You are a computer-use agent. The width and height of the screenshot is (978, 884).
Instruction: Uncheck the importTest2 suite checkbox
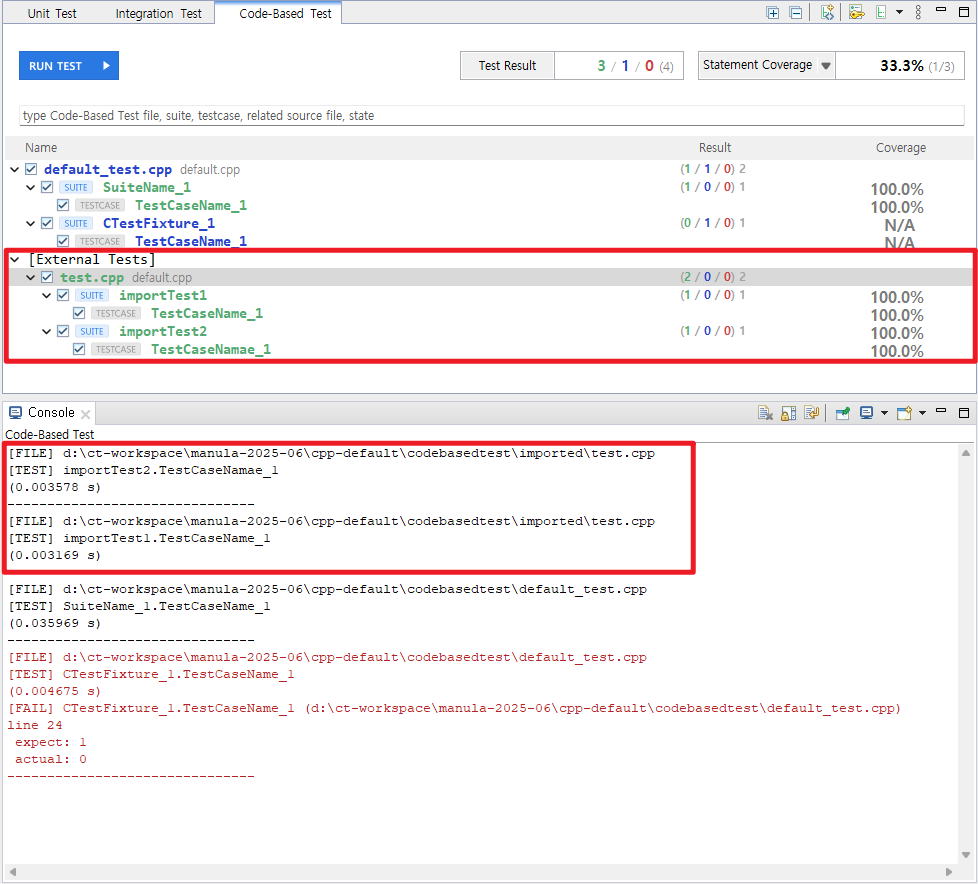[63, 331]
